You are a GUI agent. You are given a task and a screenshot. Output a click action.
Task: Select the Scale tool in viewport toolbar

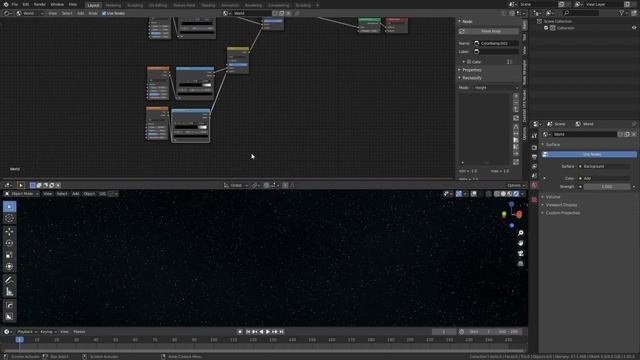click(9, 255)
